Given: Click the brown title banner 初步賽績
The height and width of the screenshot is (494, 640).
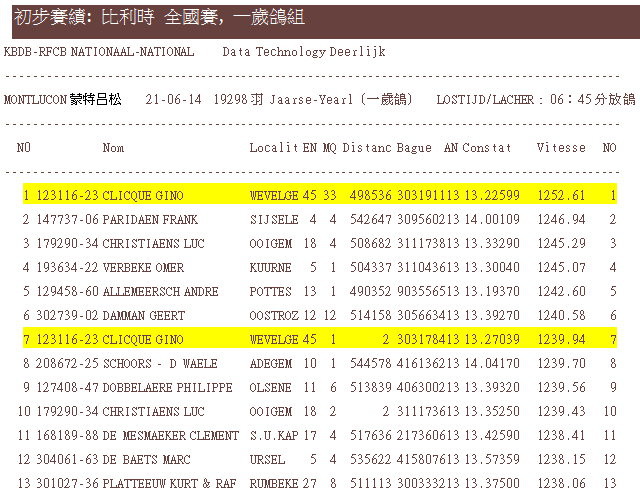Looking at the screenshot, I should pos(320,19).
